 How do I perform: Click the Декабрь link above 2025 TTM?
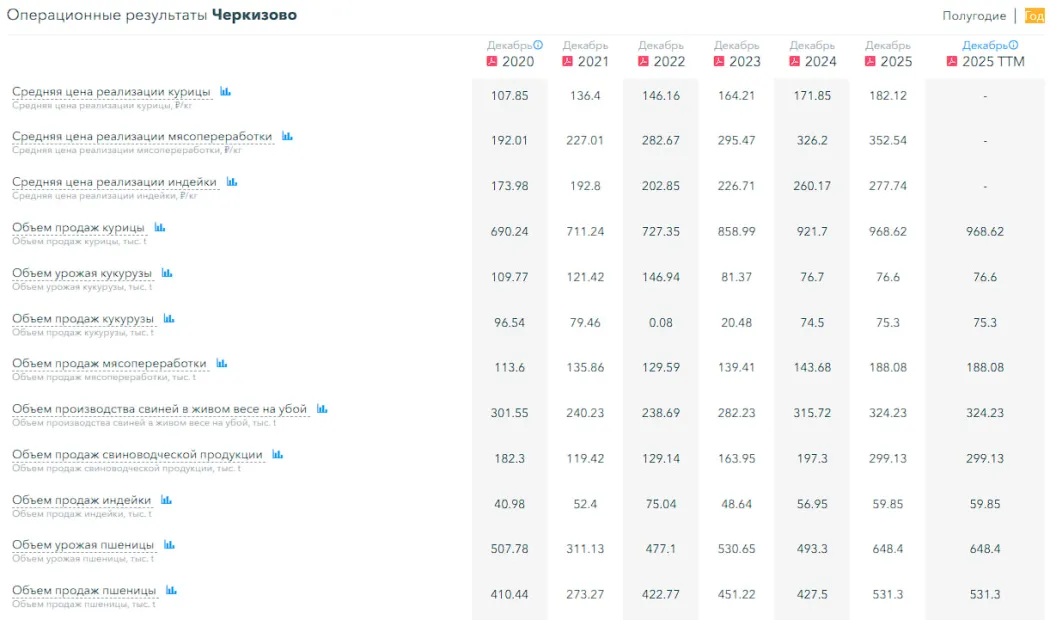pos(984,45)
